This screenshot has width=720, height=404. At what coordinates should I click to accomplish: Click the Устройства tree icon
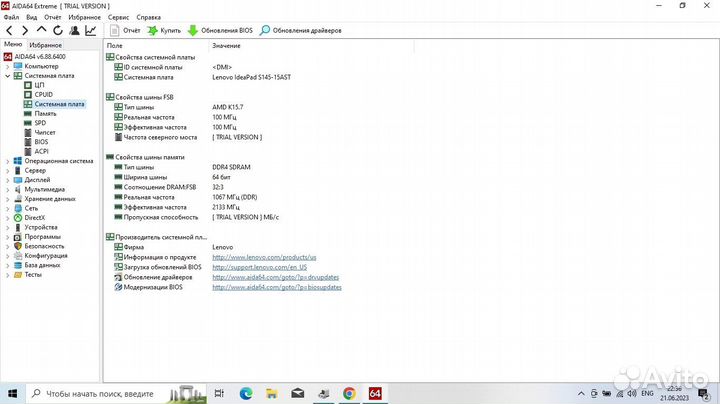click(x=18, y=227)
